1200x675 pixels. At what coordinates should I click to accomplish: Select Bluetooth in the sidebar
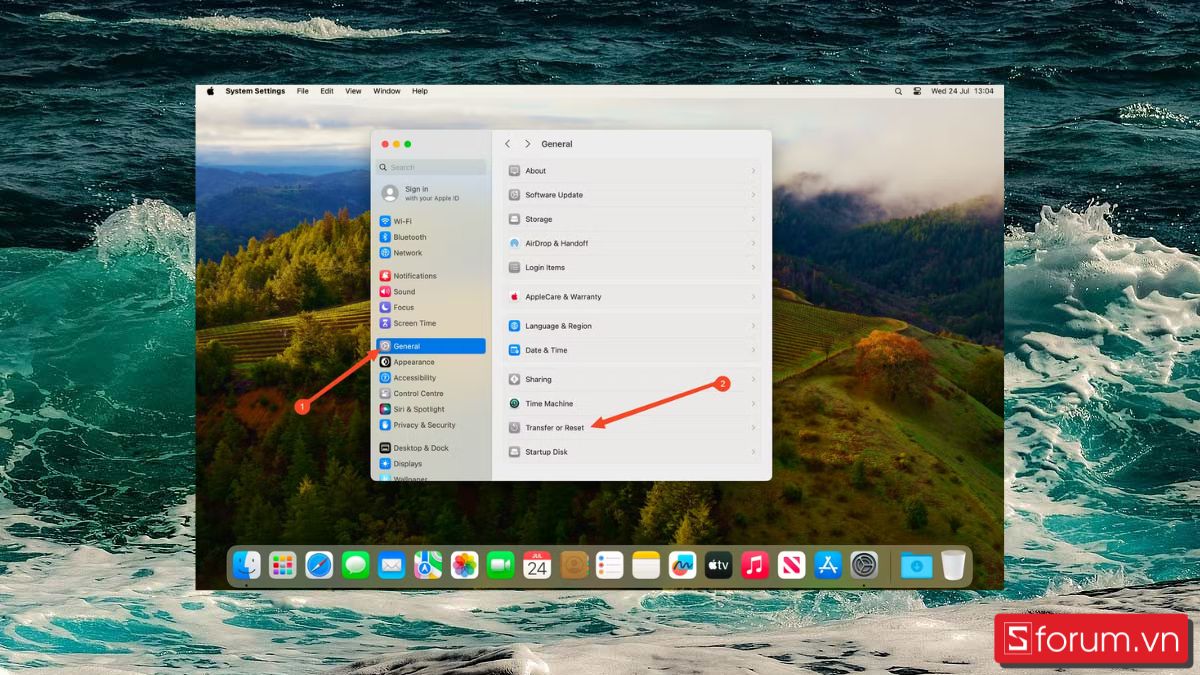coord(410,237)
